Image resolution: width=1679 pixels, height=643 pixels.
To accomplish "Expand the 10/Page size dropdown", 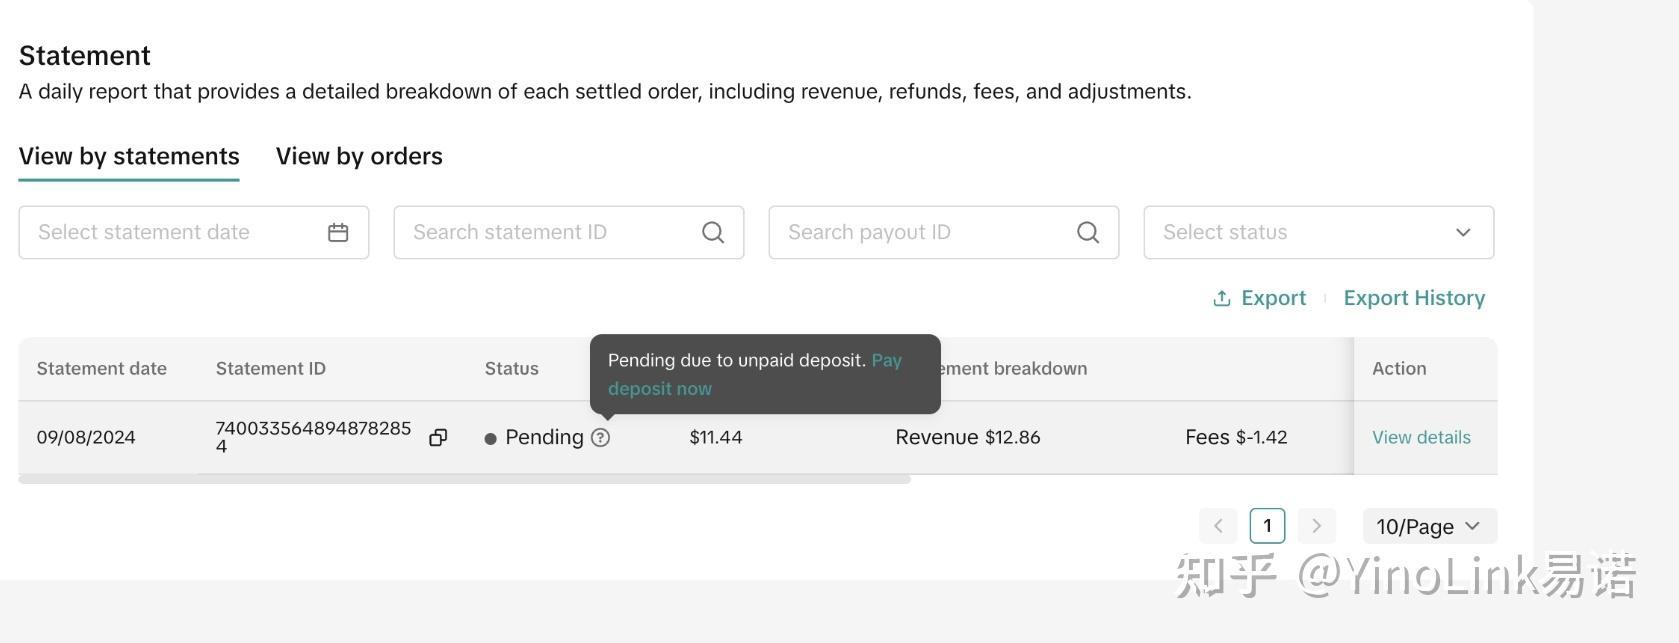I will coord(1429,526).
